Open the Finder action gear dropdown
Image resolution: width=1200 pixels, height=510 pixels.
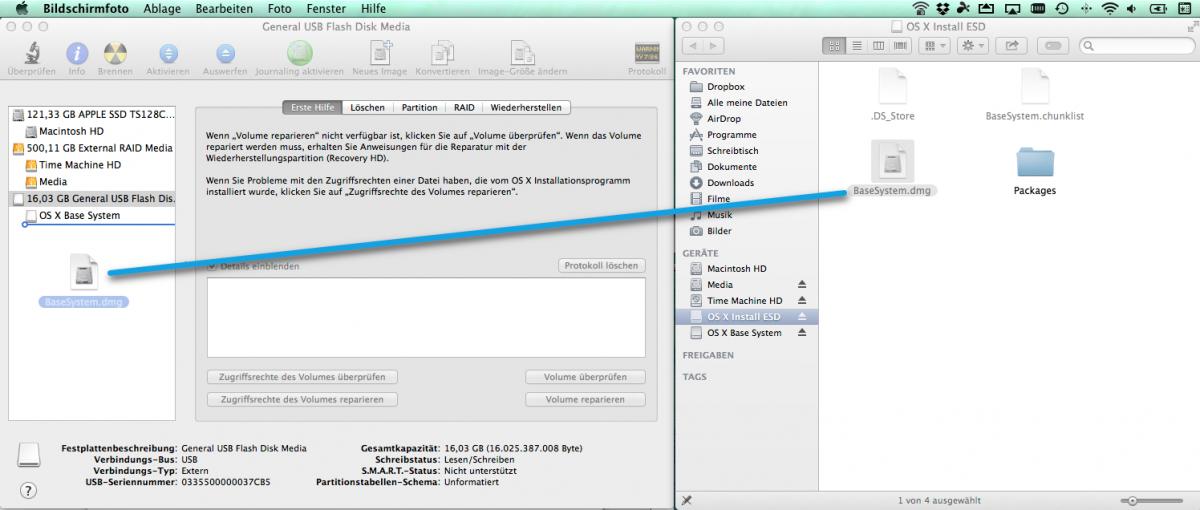[x=973, y=45]
